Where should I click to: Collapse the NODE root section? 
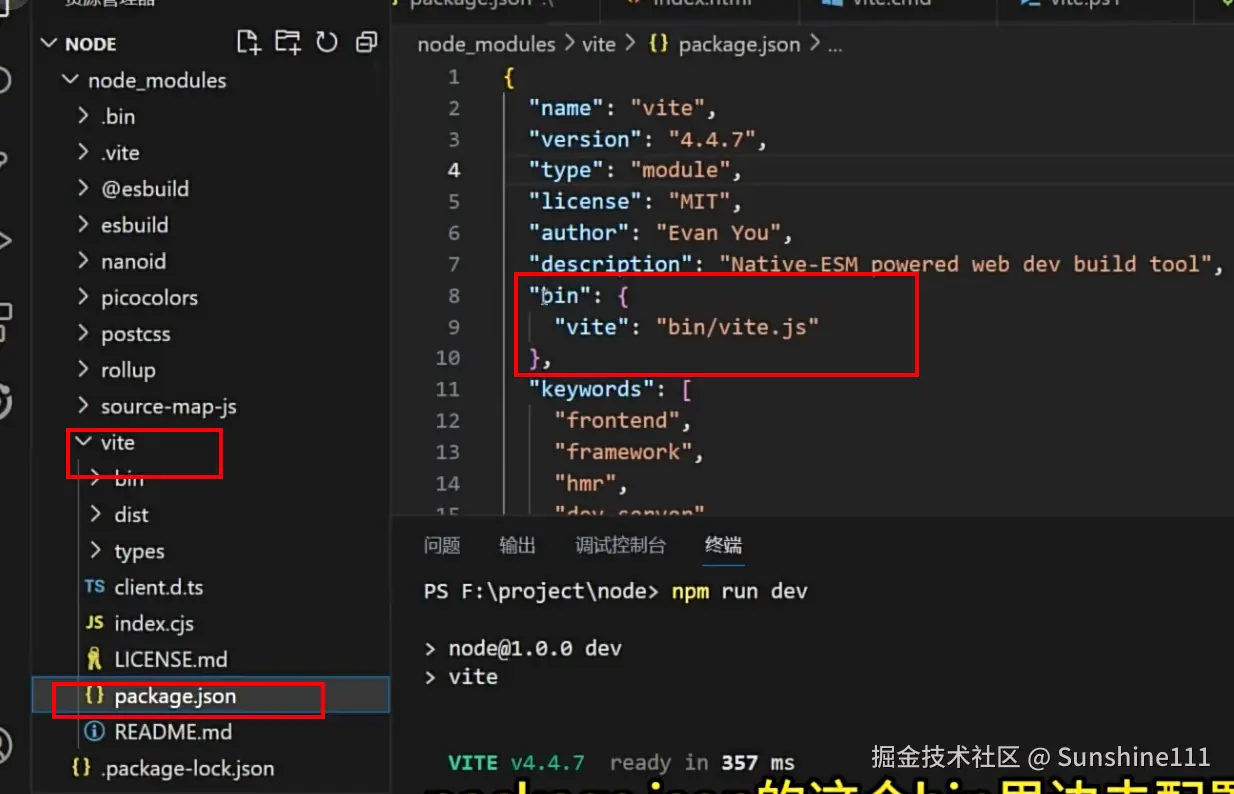pos(48,44)
